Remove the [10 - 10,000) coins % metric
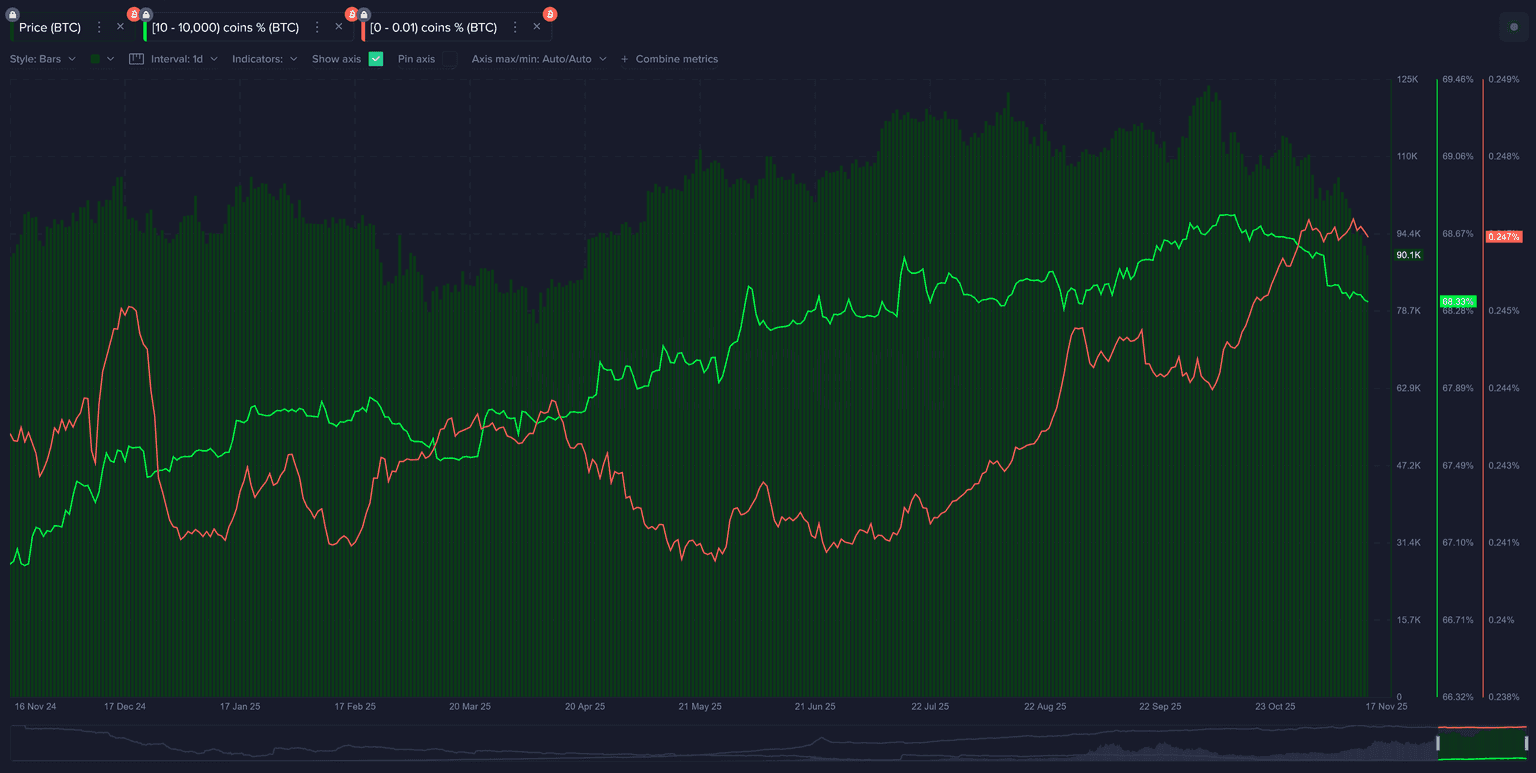 [x=338, y=27]
